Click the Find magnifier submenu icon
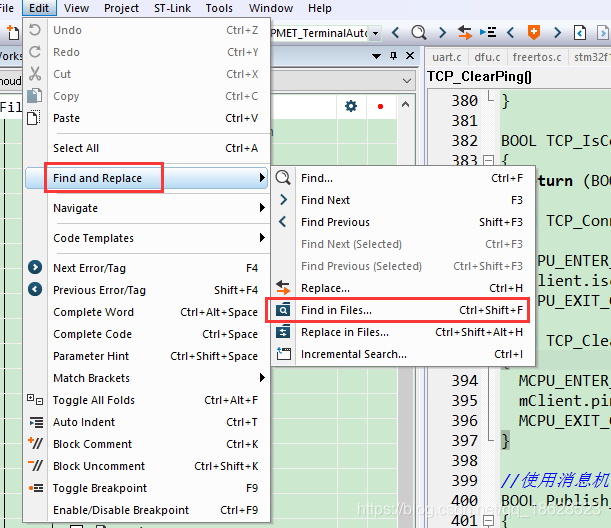The height and width of the screenshot is (528, 611). [x=283, y=178]
